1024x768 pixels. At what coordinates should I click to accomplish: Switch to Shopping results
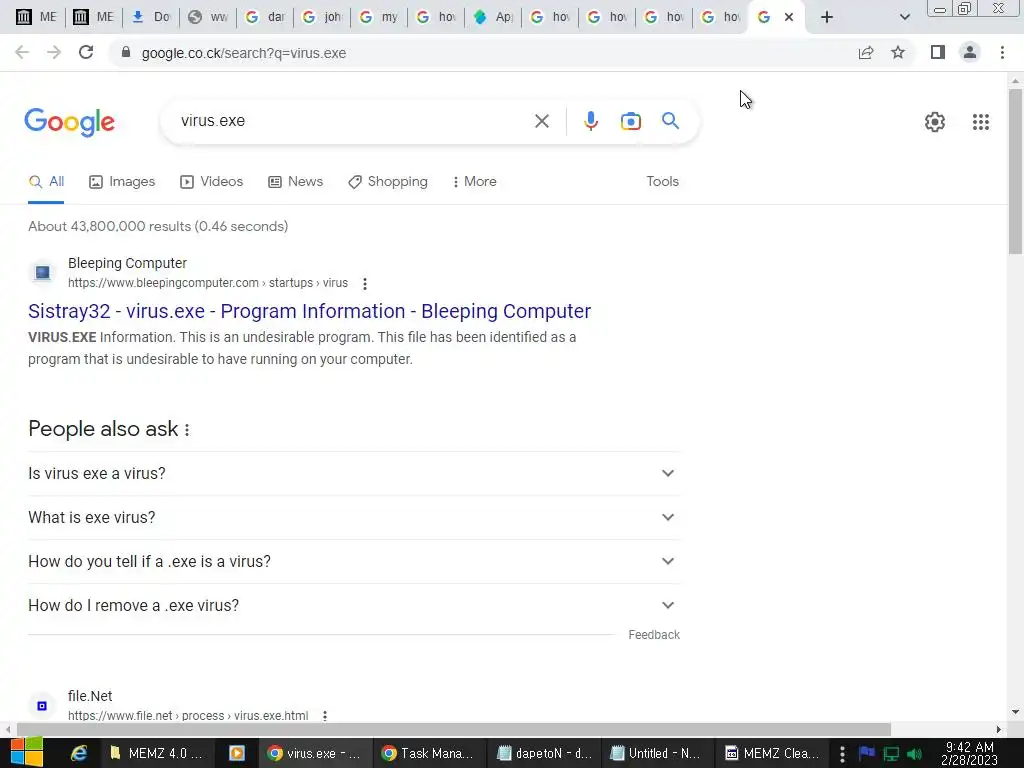click(388, 182)
